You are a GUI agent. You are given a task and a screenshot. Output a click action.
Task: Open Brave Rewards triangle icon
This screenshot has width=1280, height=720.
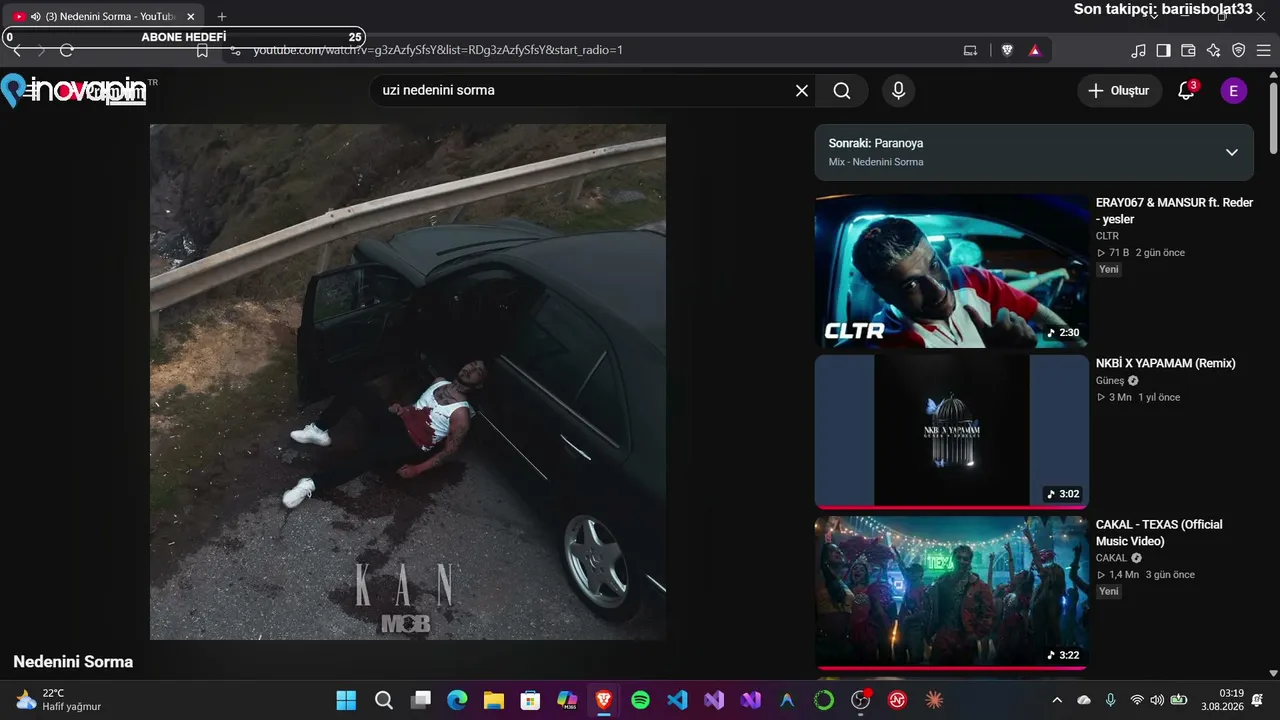[1035, 50]
